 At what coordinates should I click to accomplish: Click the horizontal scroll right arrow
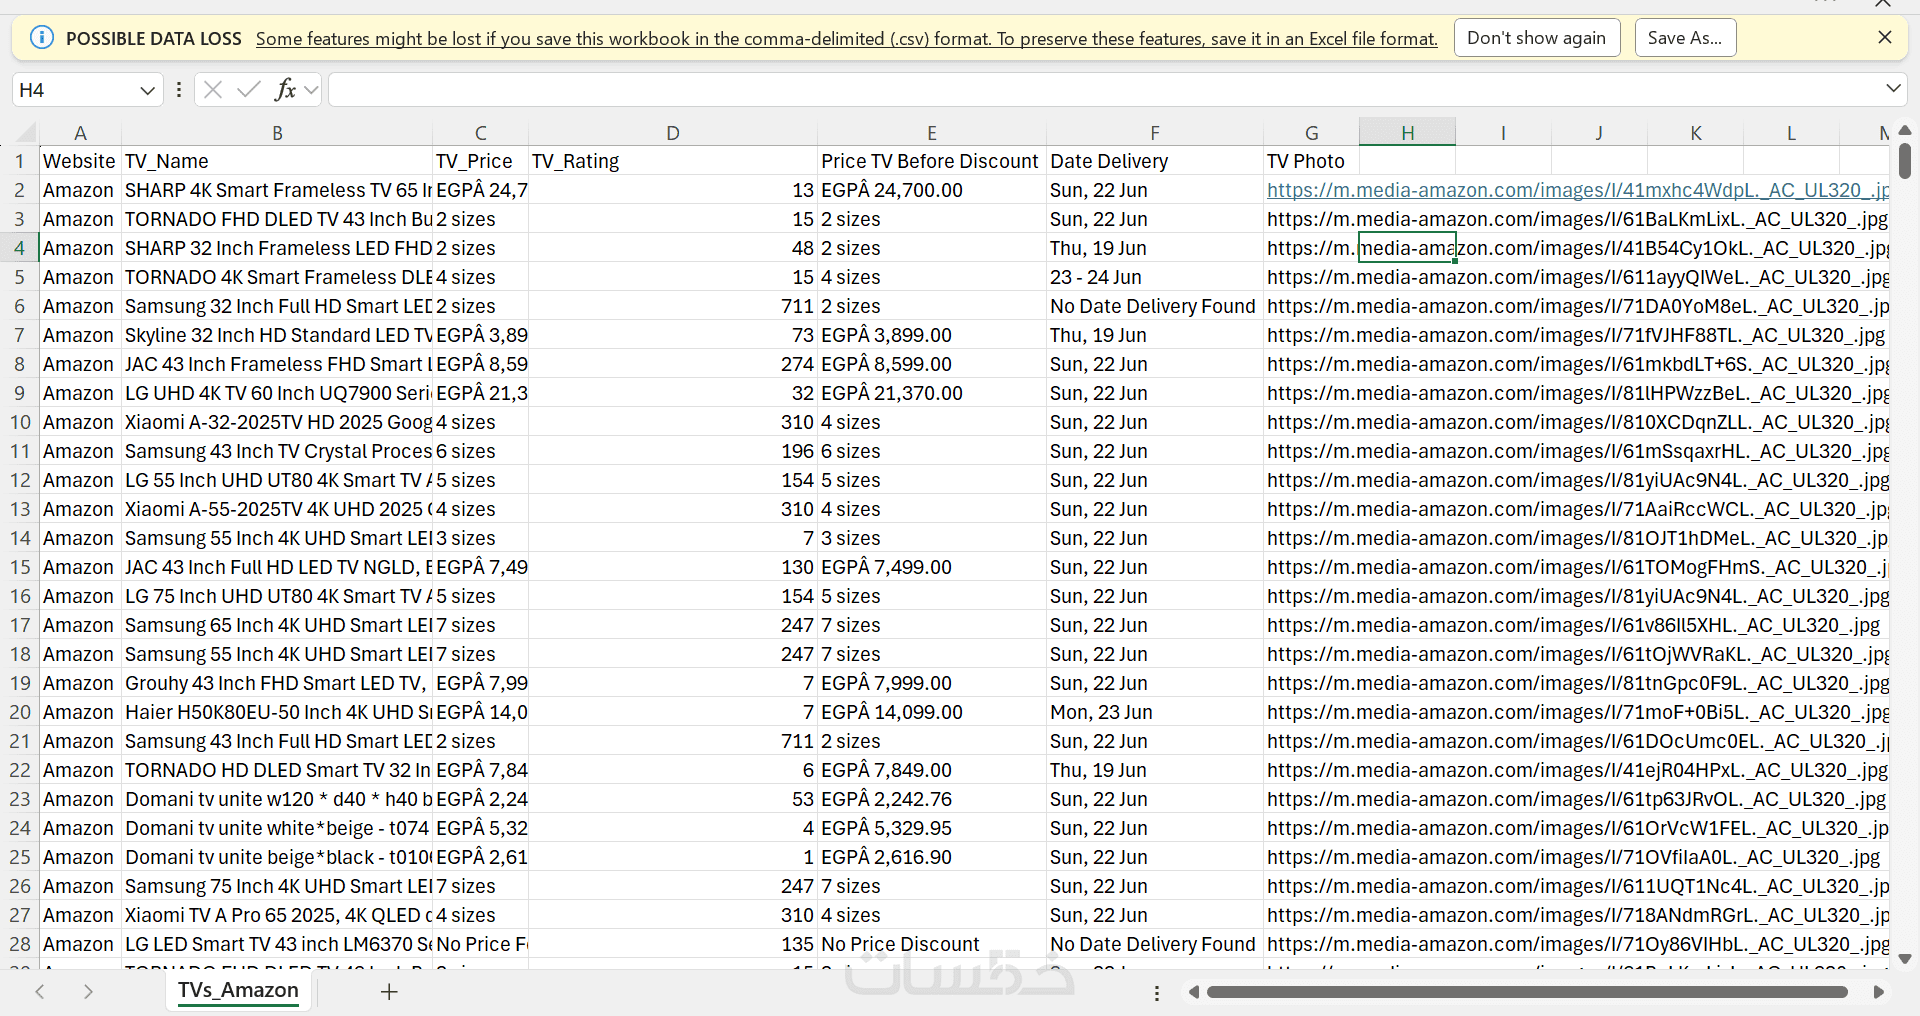pos(1879,992)
